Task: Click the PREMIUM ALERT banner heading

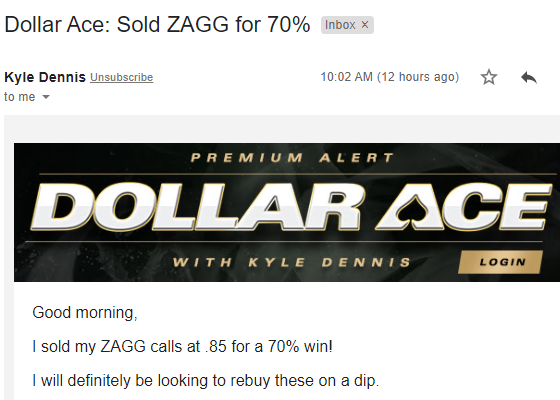Action: click(x=292, y=158)
